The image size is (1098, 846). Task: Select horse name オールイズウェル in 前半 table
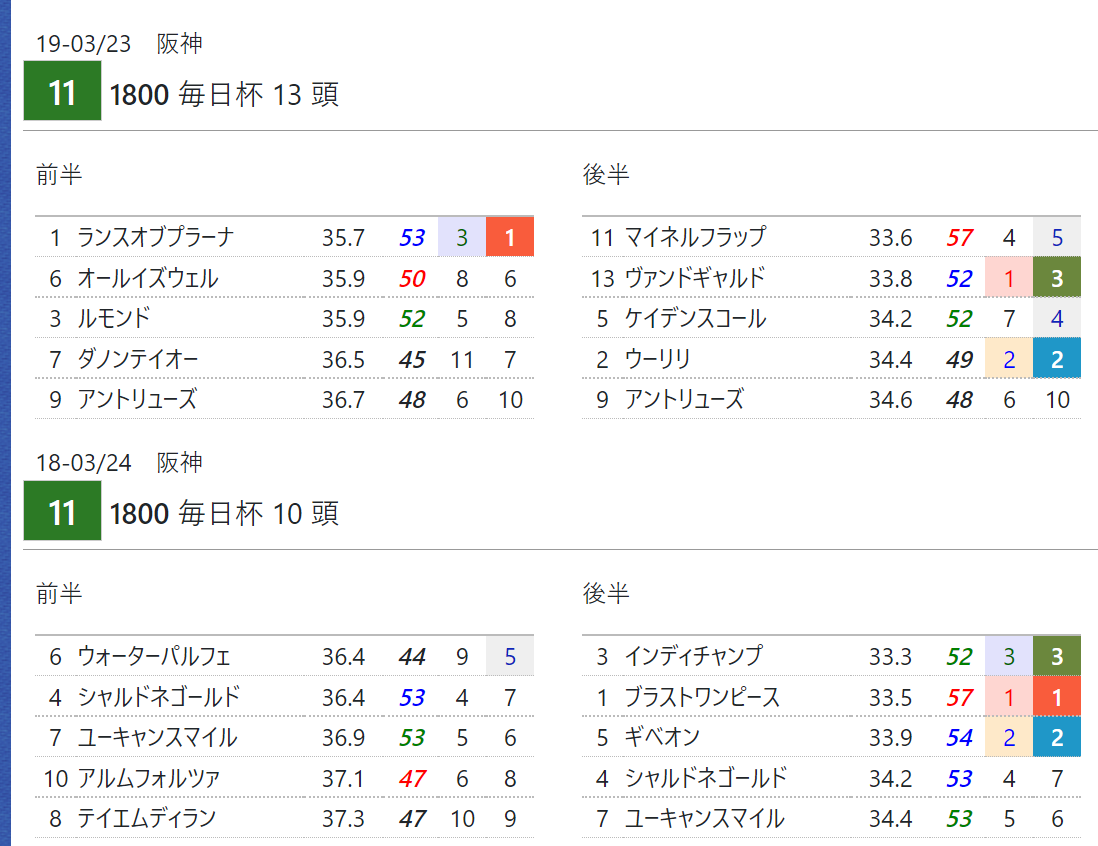[148, 278]
